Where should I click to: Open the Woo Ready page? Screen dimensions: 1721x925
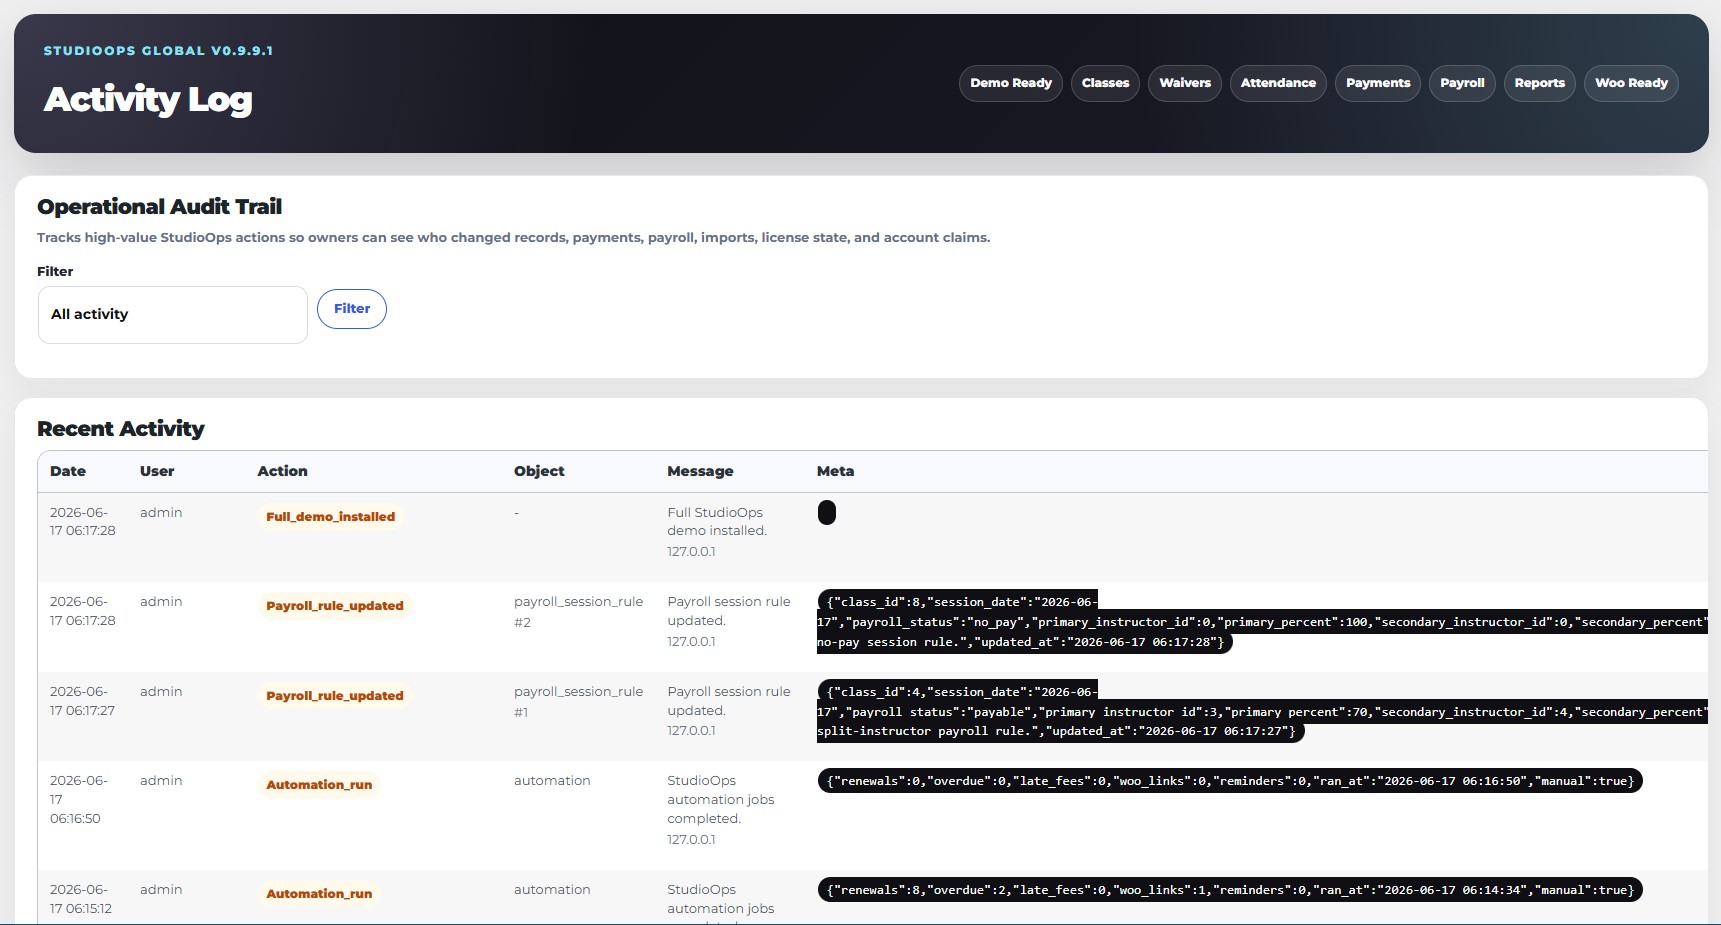[x=1631, y=83]
